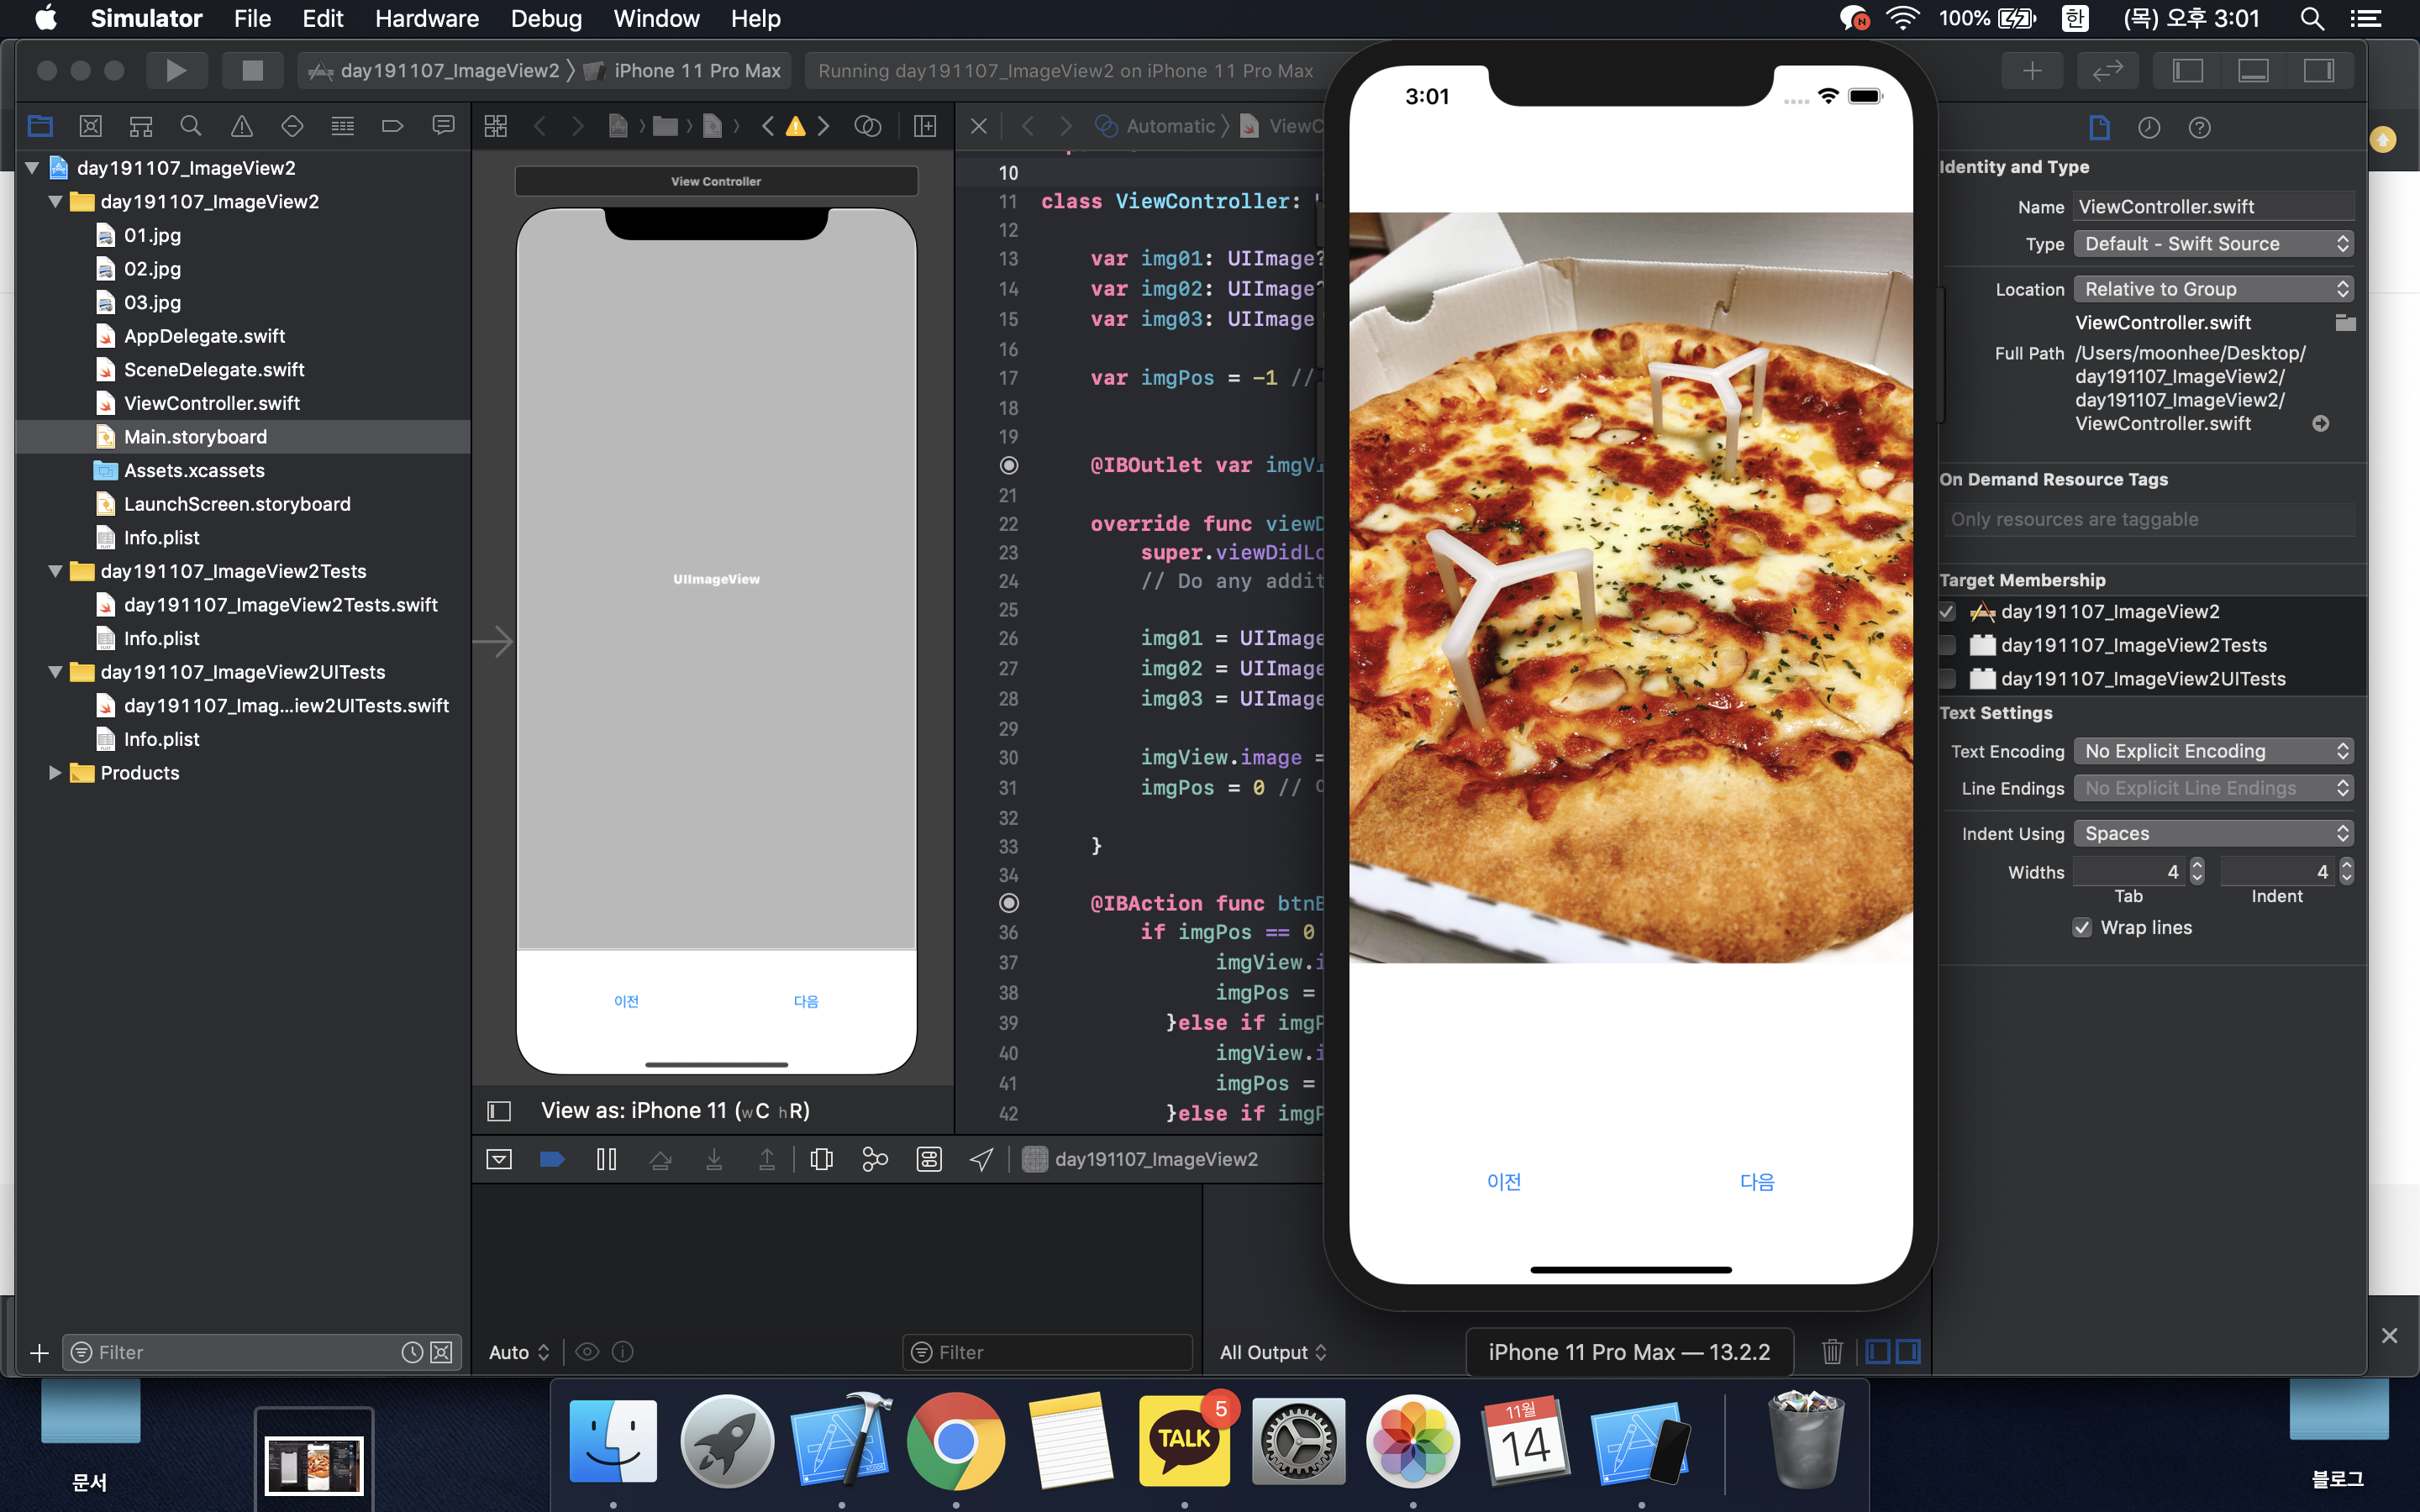Click the trash icon to clear console

tap(1832, 1352)
